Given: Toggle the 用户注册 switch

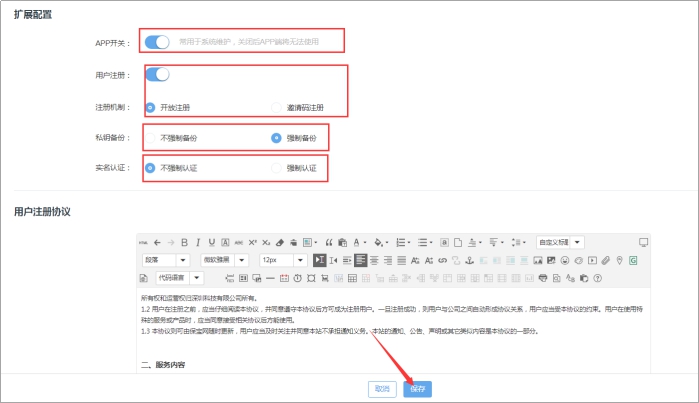Looking at the screenshot, I should tap(157, 74).
